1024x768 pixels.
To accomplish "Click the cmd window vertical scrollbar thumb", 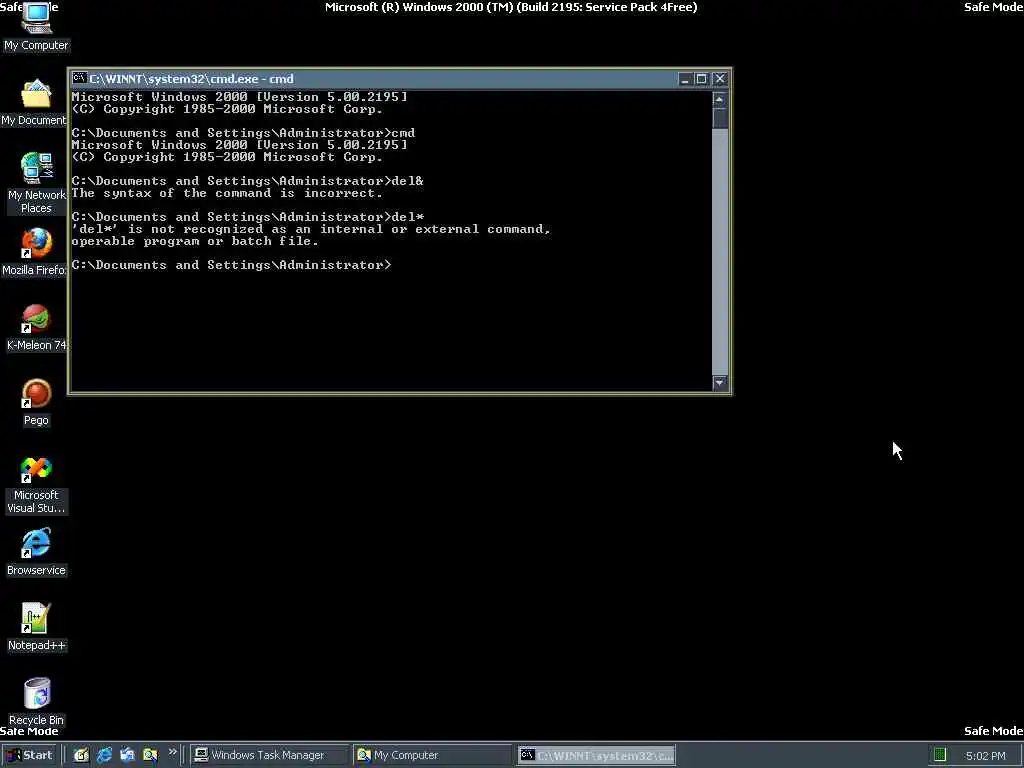I will (x=720, y=118).
